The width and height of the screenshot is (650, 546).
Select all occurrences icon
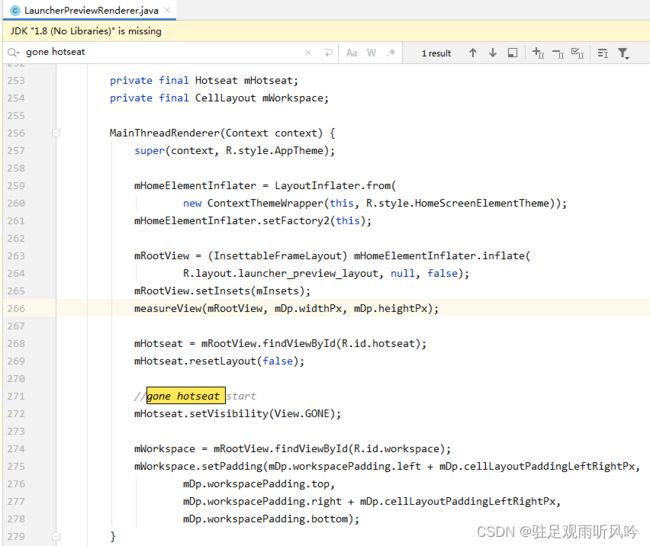(577, 53)
